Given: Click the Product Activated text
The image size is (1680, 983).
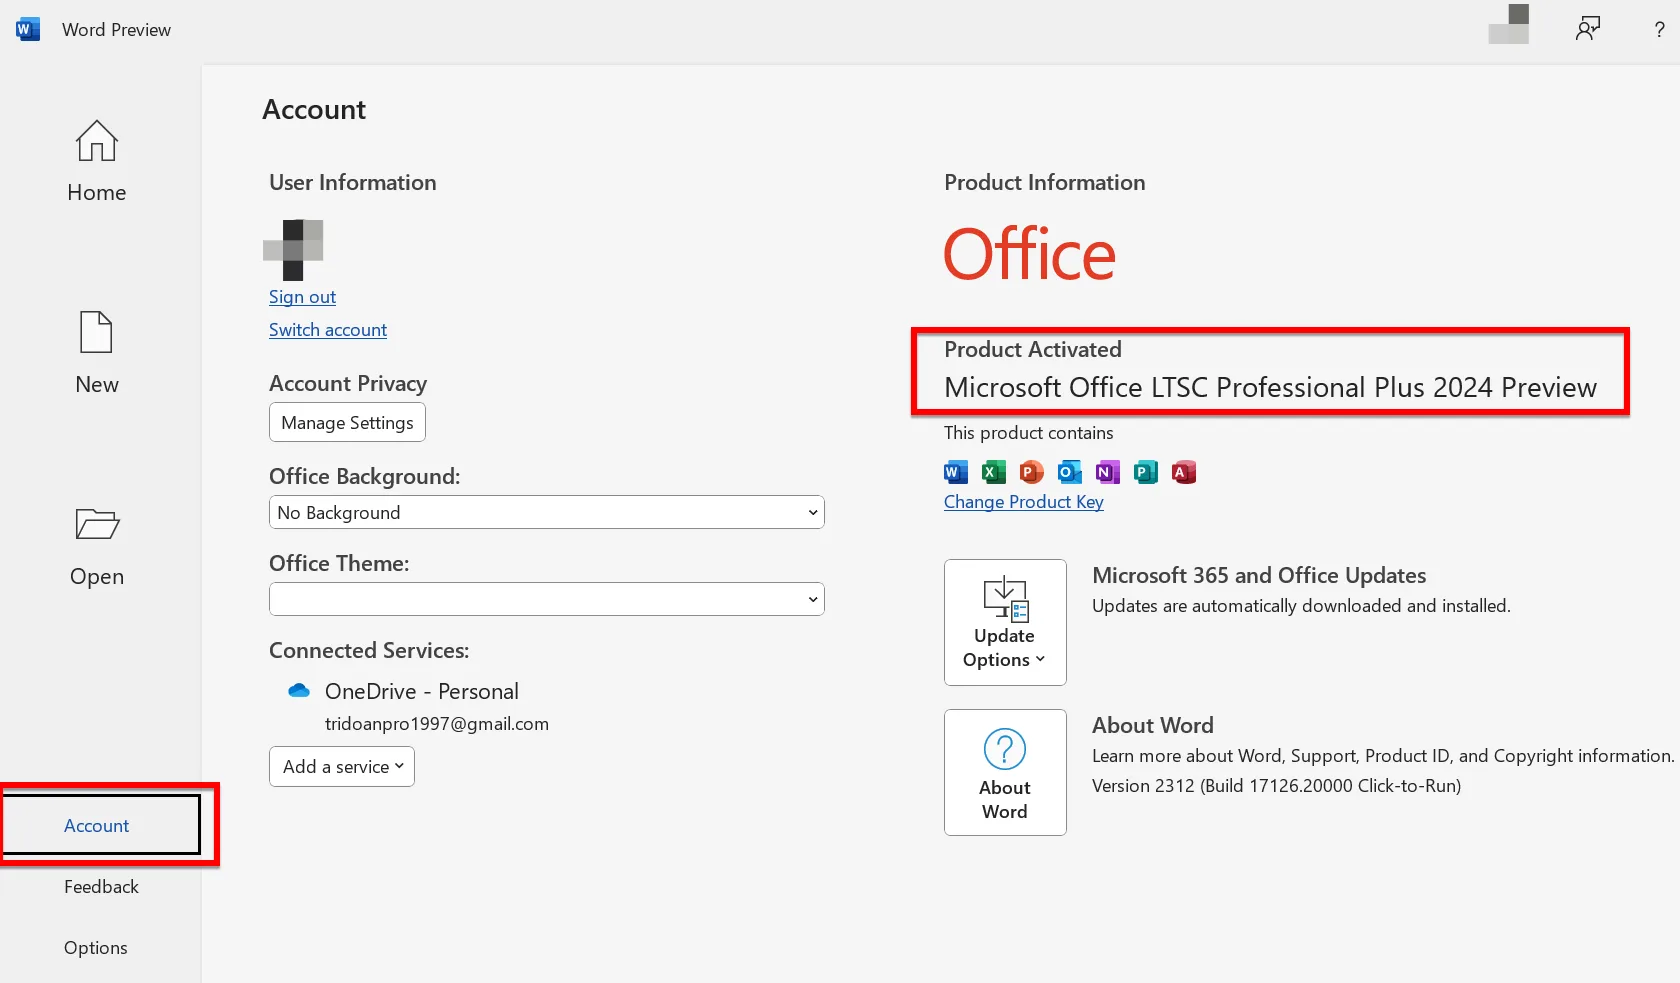Looking at the screenshot, I should click(1033, 349).
